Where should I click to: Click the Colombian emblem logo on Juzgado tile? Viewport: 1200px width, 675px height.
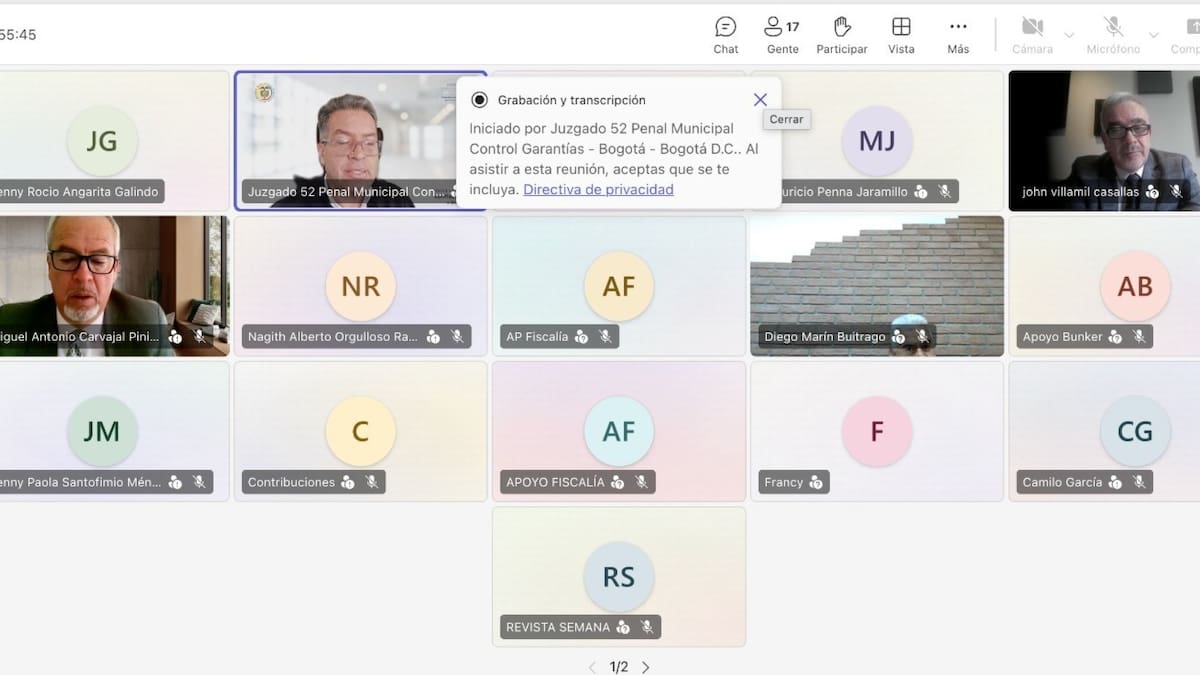point(263,92)
